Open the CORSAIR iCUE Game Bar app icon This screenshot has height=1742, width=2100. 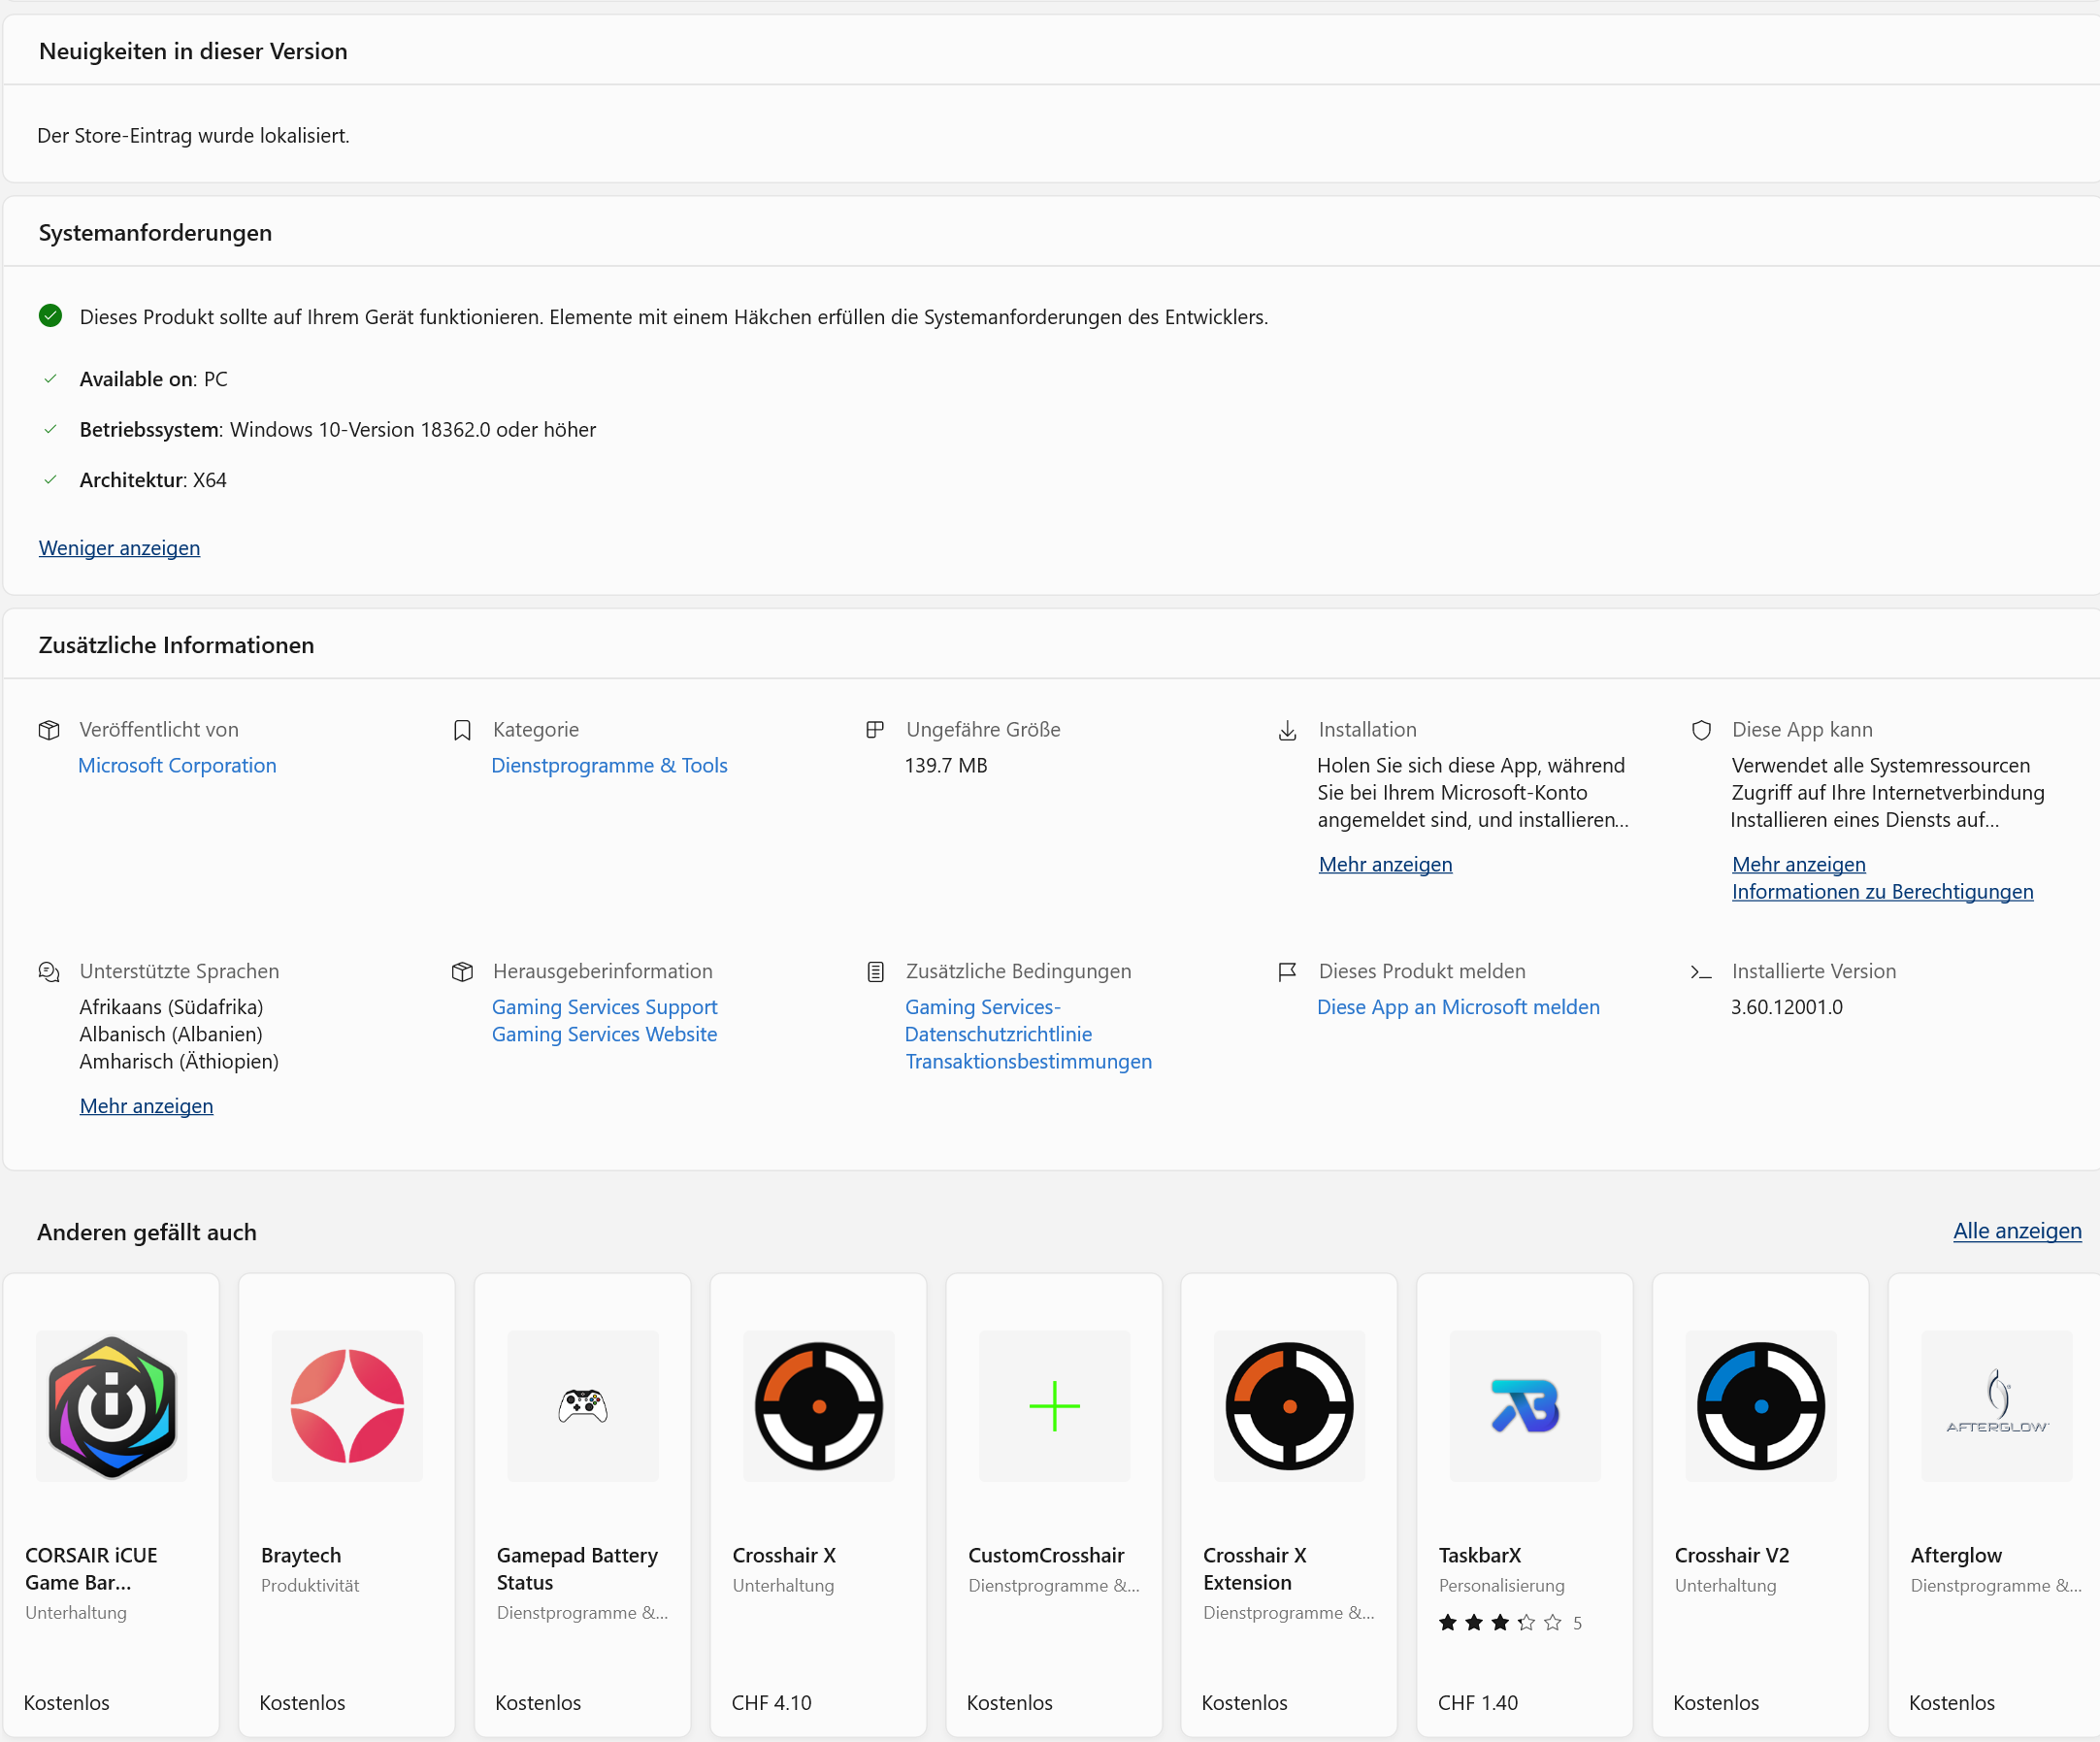[x=112, y=1405]
